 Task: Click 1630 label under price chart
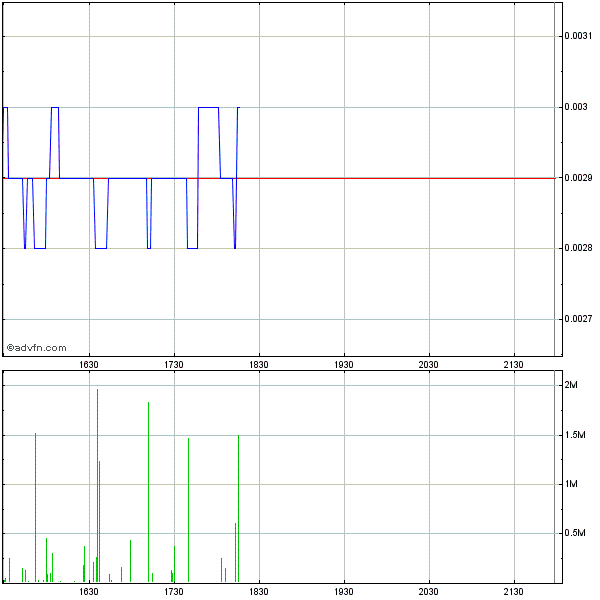tap(89, 365)
